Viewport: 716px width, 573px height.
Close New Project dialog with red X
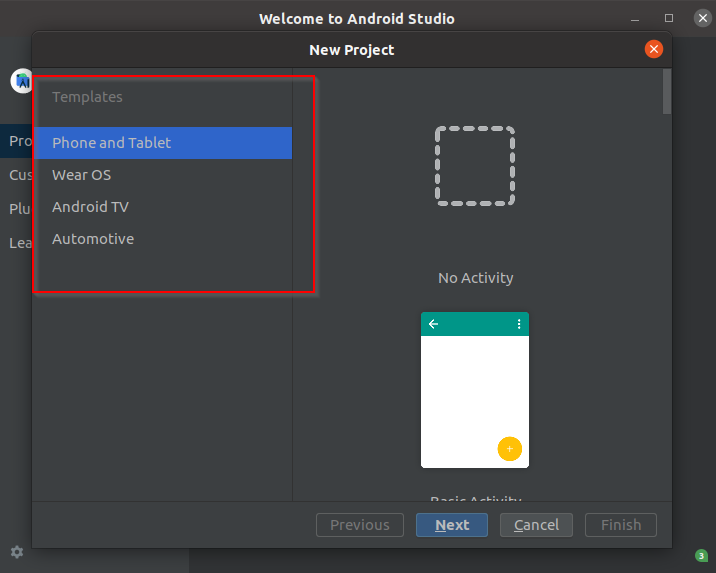(654, 49)
